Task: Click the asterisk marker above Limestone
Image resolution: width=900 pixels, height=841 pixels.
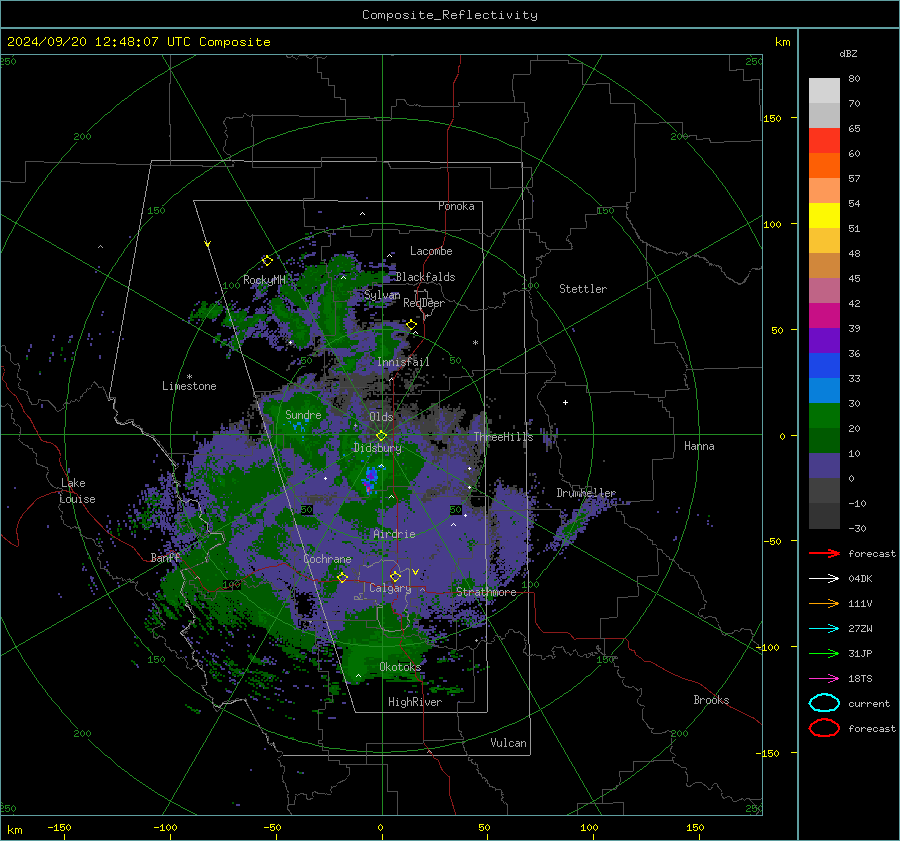Action: (x=189, y=377)
